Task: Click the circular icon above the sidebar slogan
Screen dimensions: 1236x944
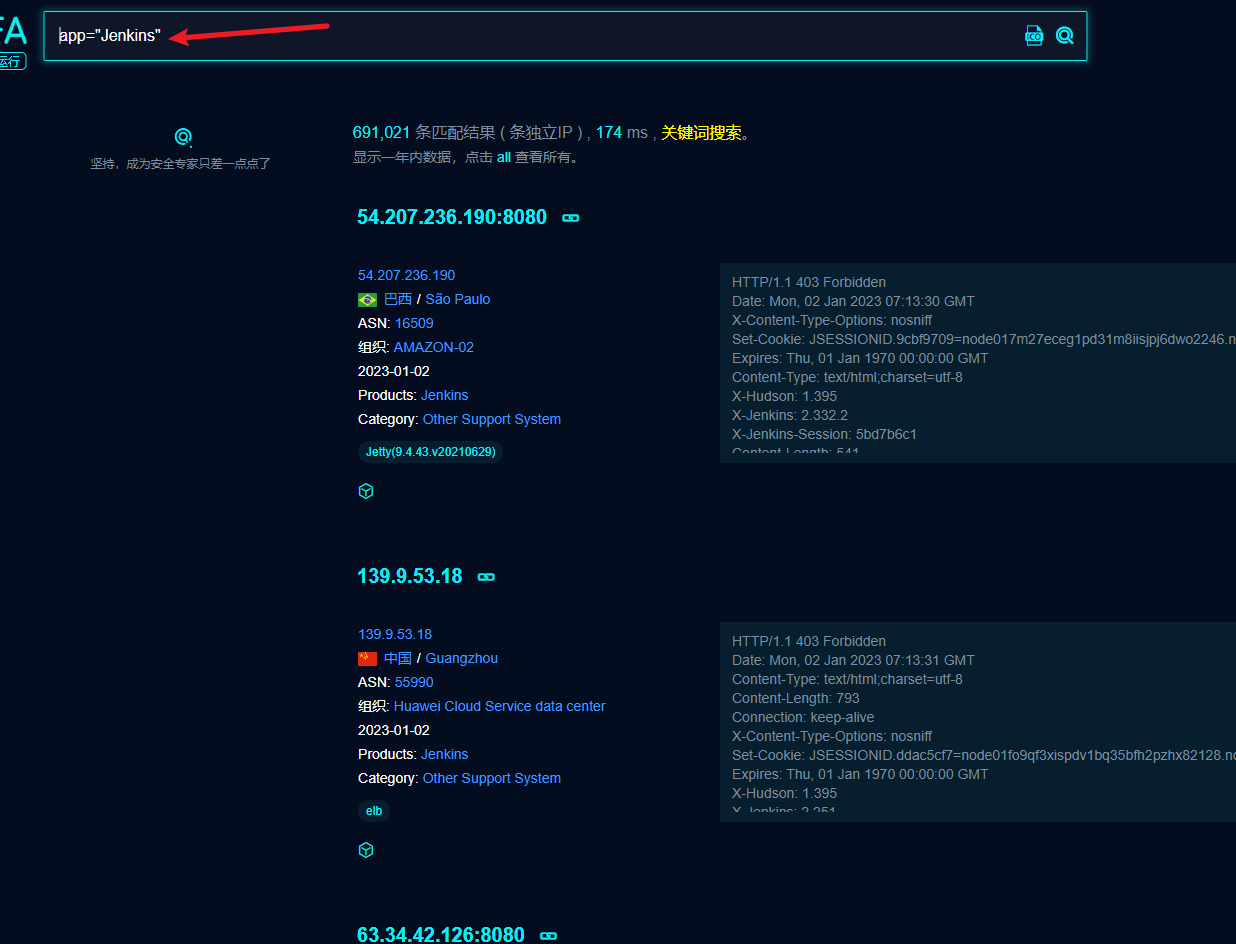Action: (x=183, y=137)
